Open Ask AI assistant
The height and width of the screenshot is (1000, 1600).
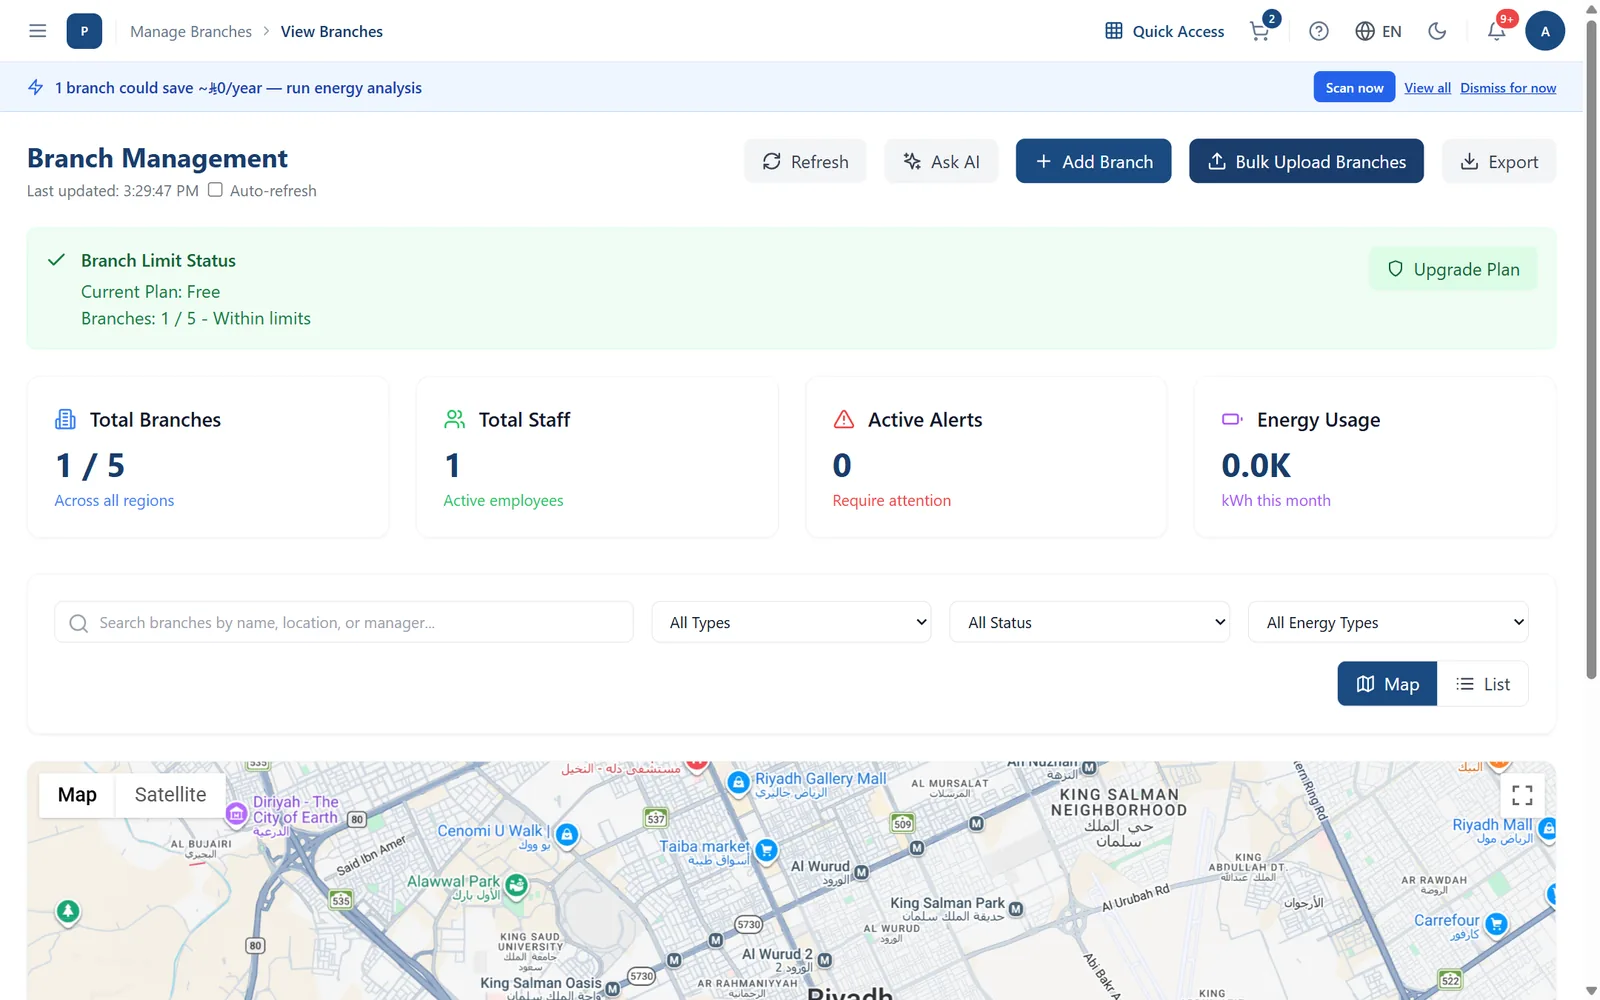point(941,161)
